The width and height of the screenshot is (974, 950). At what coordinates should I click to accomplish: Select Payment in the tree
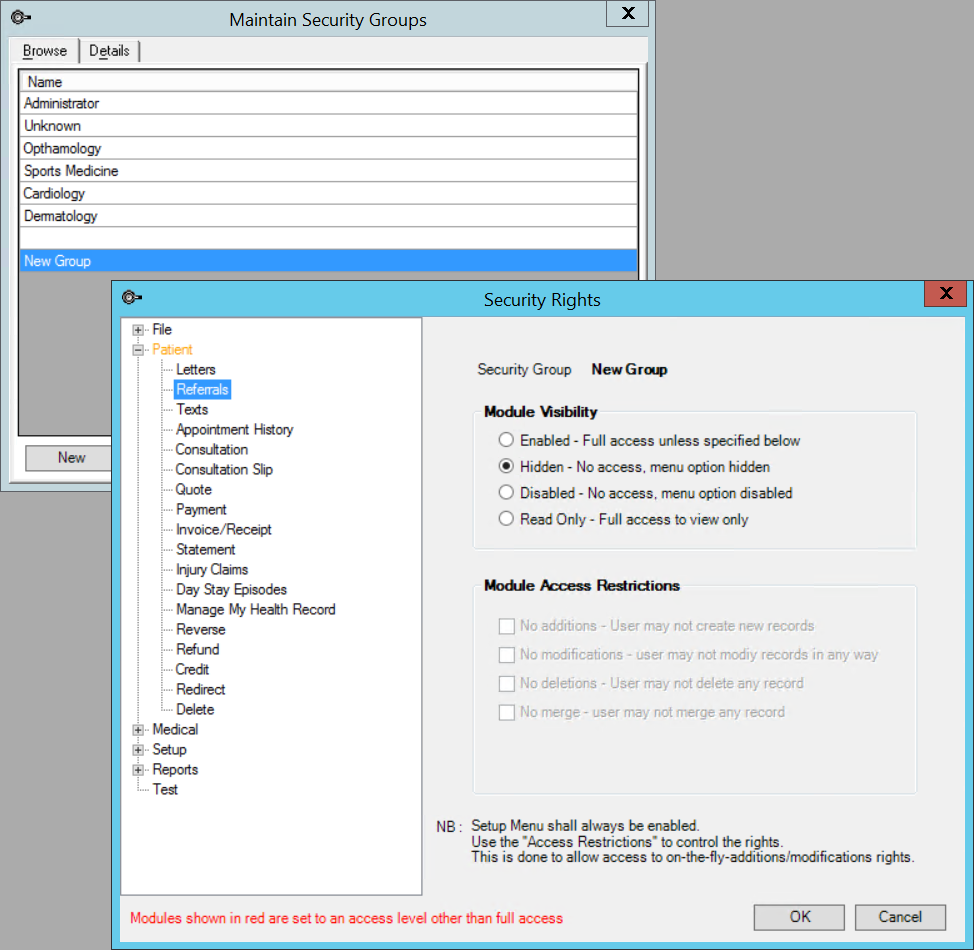[201, 509]
